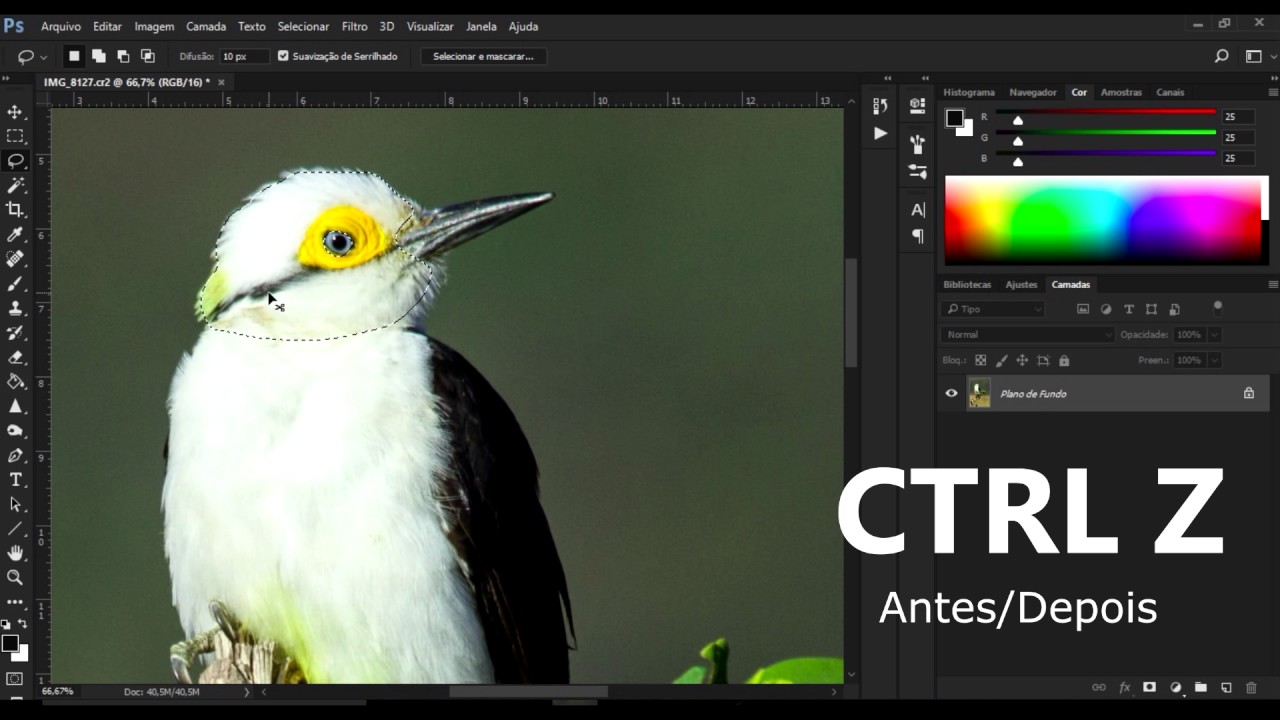Add a layer mask via panel icon
The width and height of the screenshot is (1280, 720).
(x=1150, y=687)
